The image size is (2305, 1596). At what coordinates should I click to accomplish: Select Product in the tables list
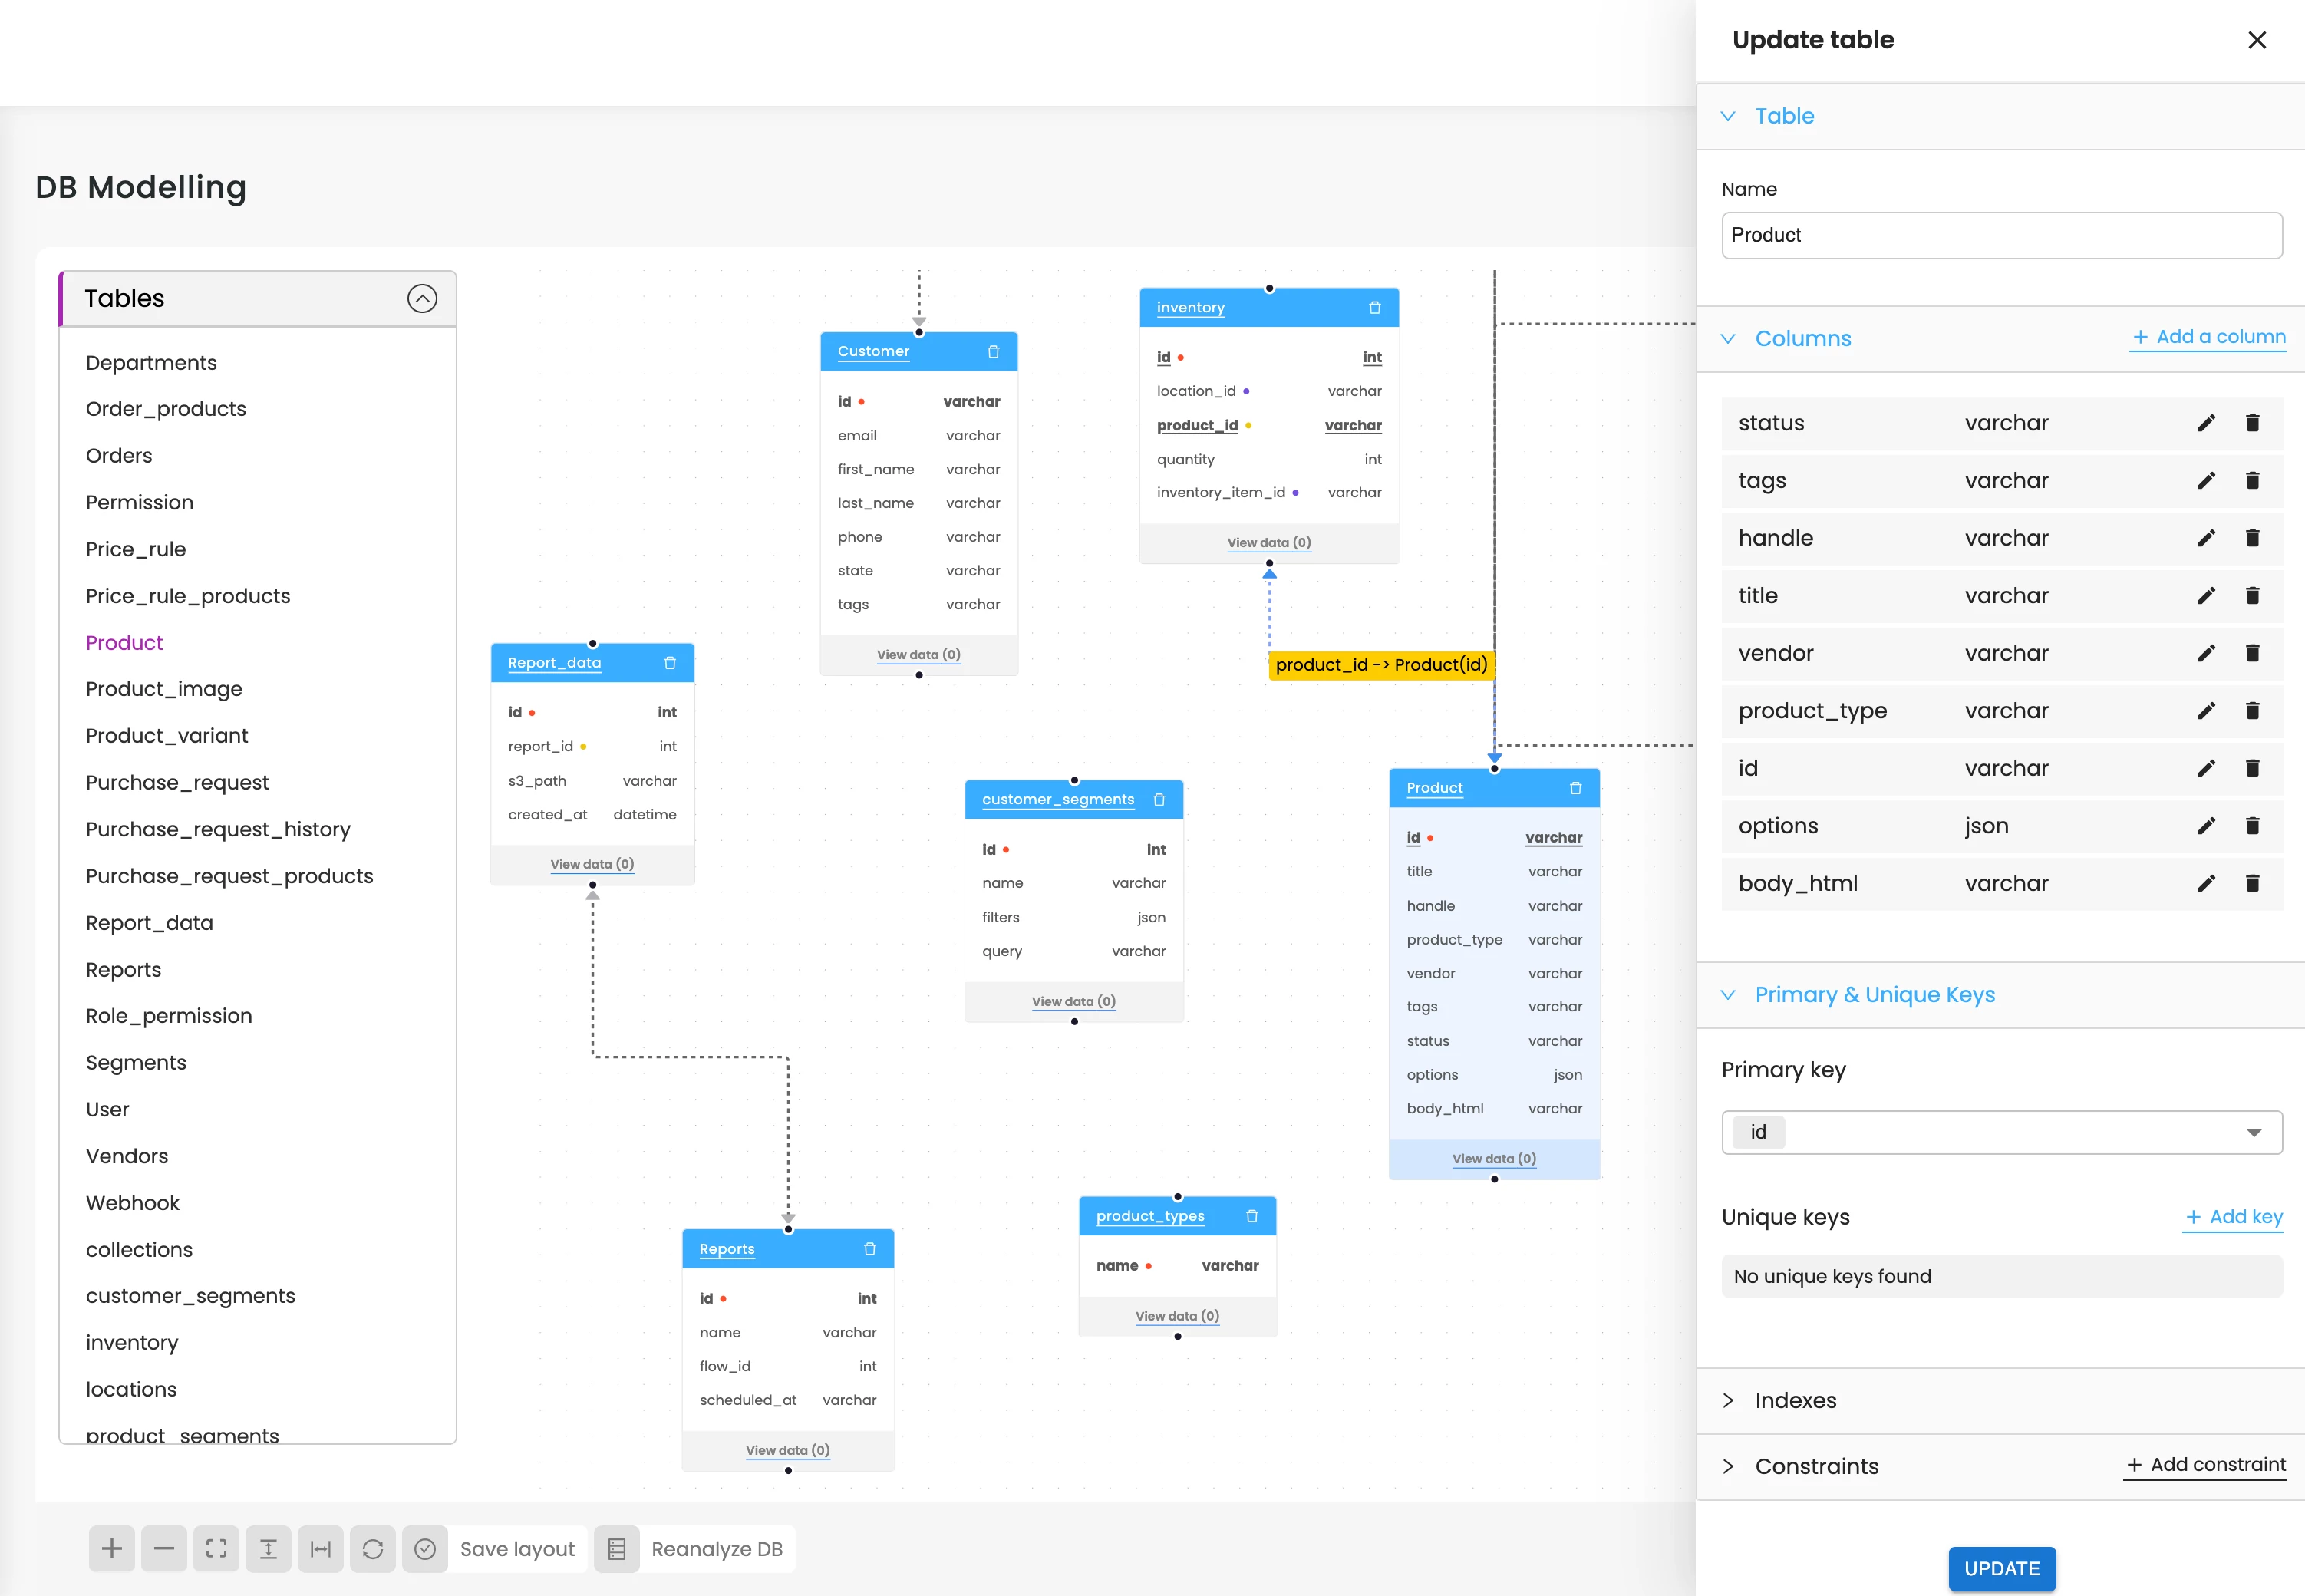[x=124, y=642]
